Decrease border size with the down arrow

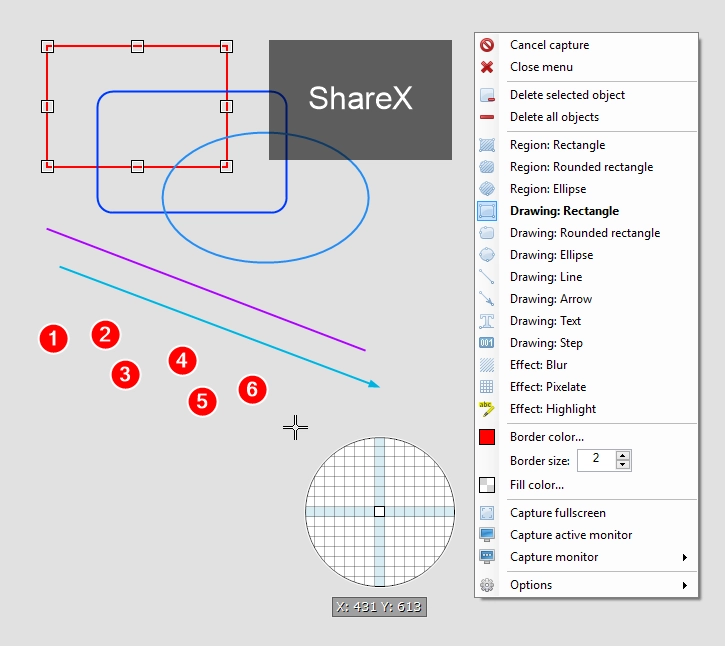(x=623, y=465)
